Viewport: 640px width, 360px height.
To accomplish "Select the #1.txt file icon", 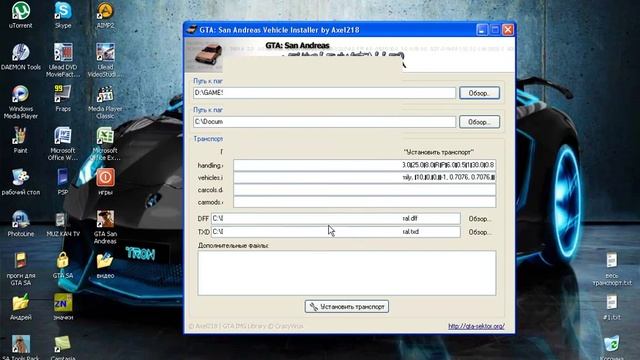I will point(611,308).
